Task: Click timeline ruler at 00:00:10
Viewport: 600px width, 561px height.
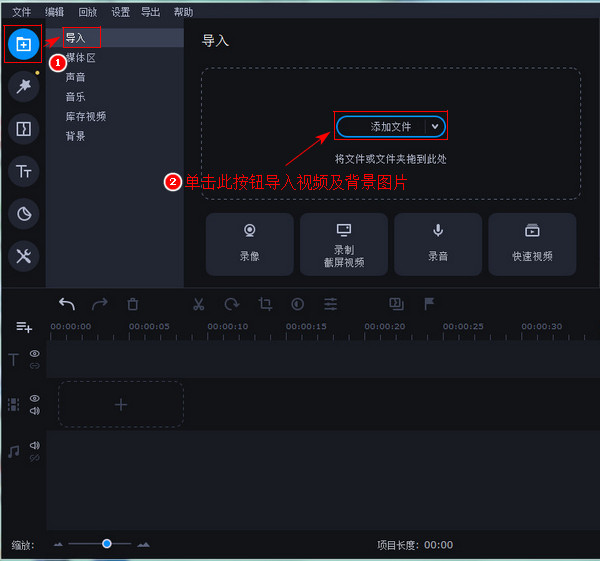Action: coord(228,326)
